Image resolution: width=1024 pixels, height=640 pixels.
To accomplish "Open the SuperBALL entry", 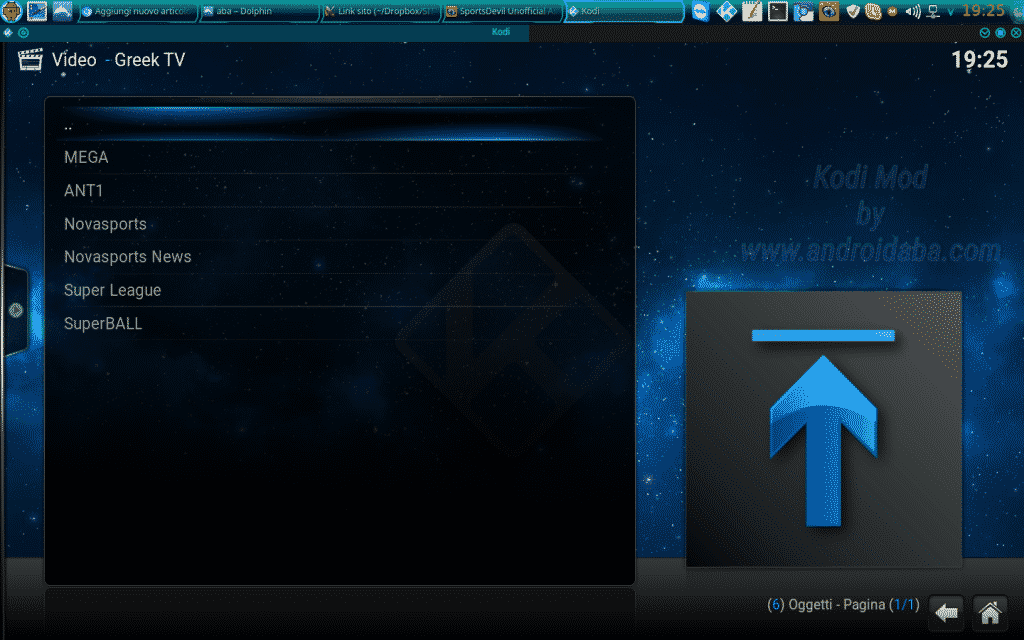I will [340, 323].
